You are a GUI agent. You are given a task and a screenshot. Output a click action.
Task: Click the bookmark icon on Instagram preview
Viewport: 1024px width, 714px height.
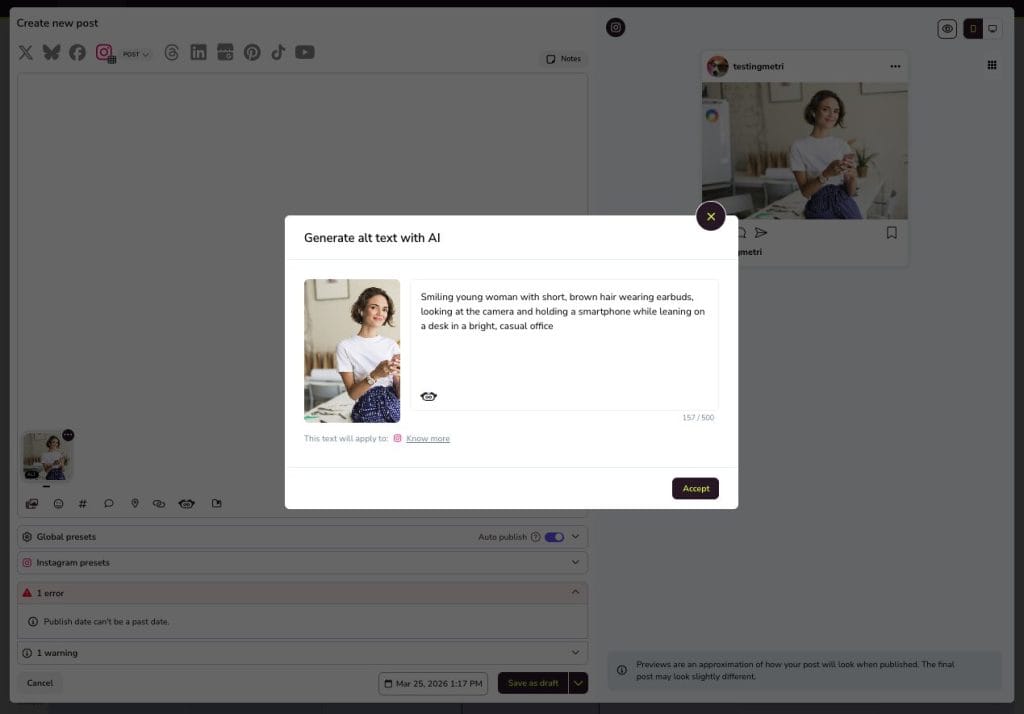pos(891,233)
